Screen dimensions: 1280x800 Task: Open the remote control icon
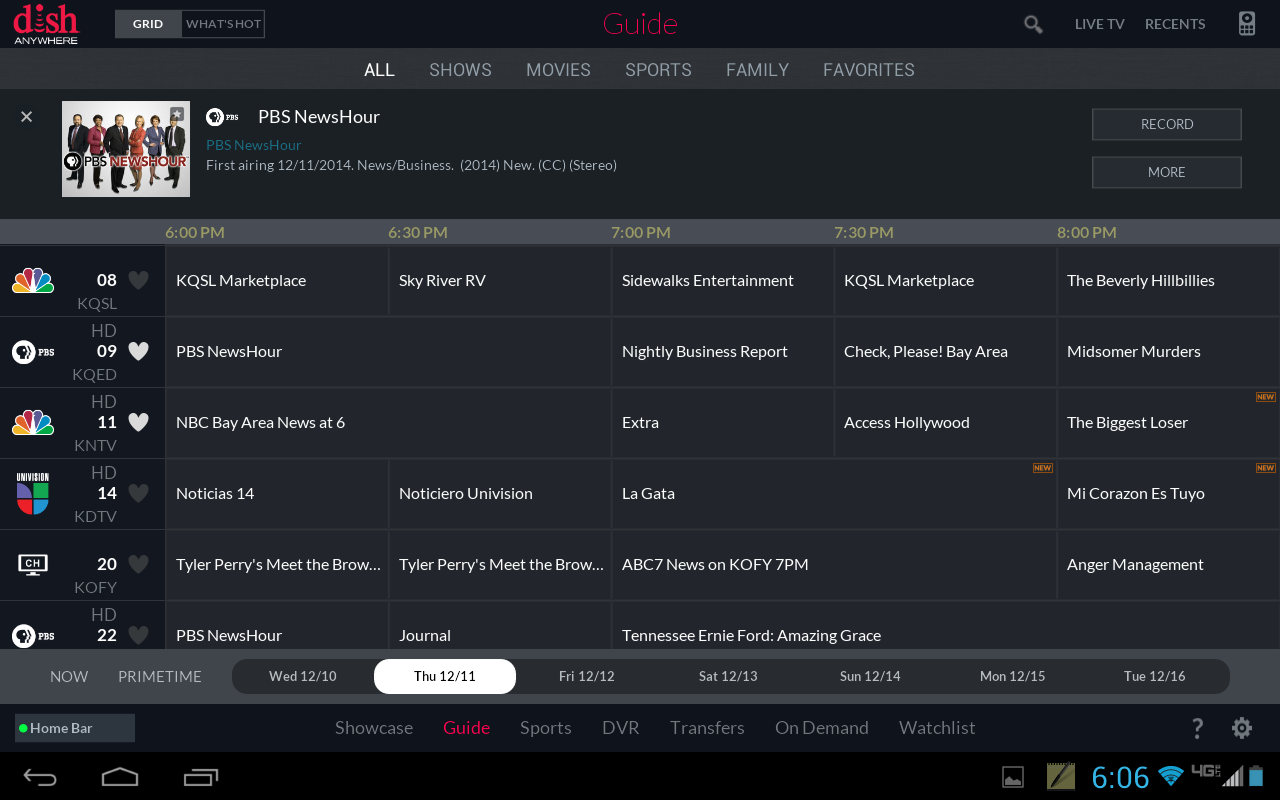(x=1247, y=24)
